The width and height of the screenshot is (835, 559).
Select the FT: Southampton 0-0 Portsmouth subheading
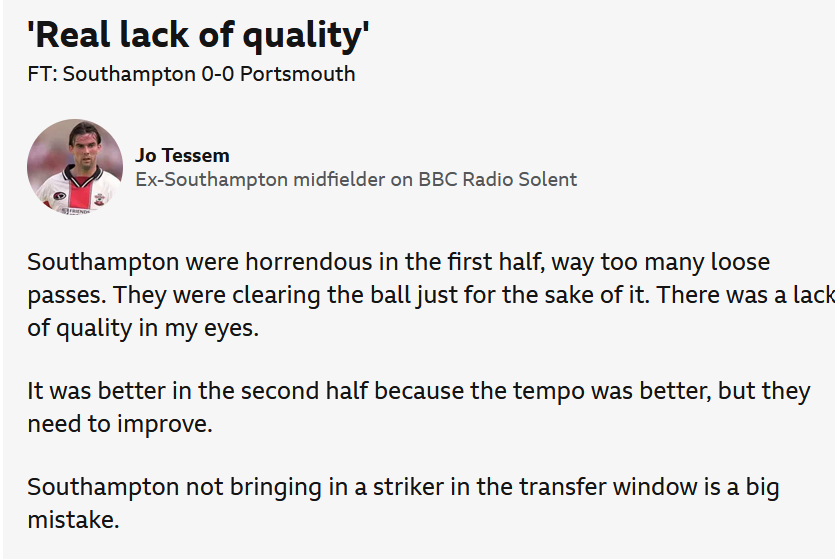[191, 73]
